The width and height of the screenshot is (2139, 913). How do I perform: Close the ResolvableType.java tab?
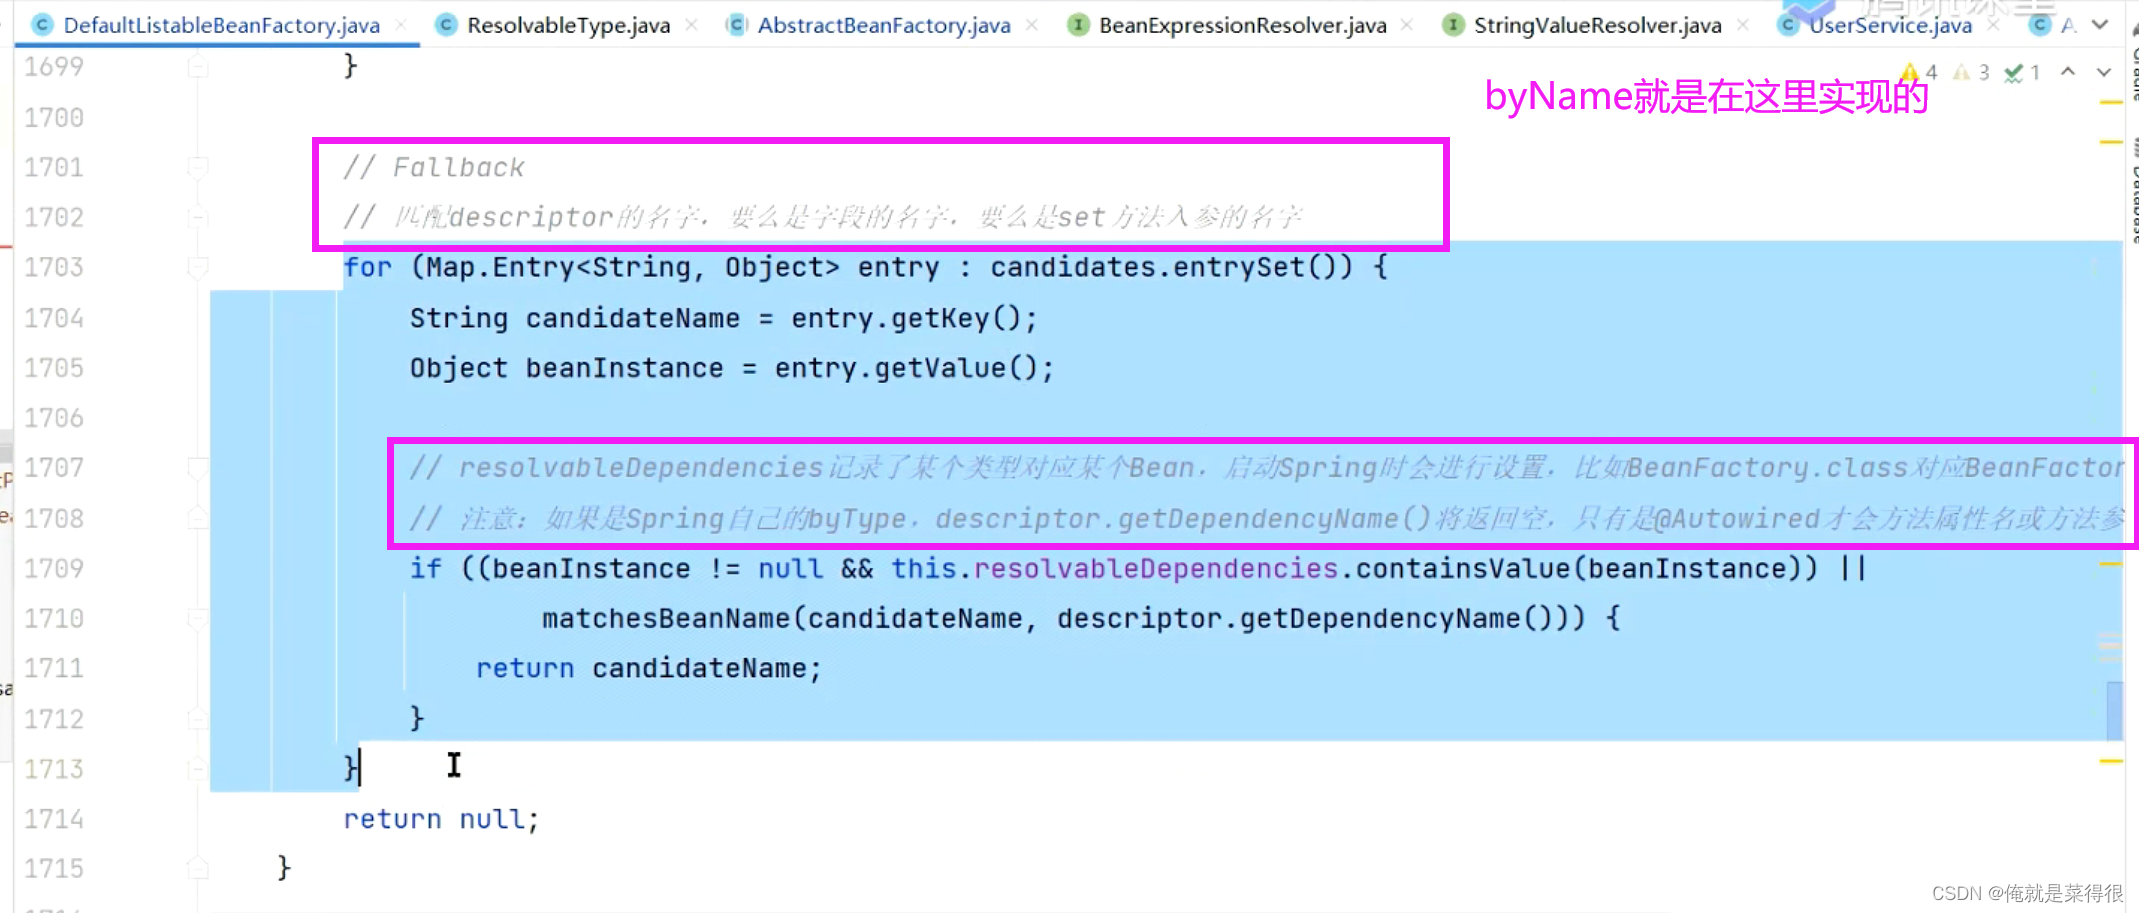[691, 25]
